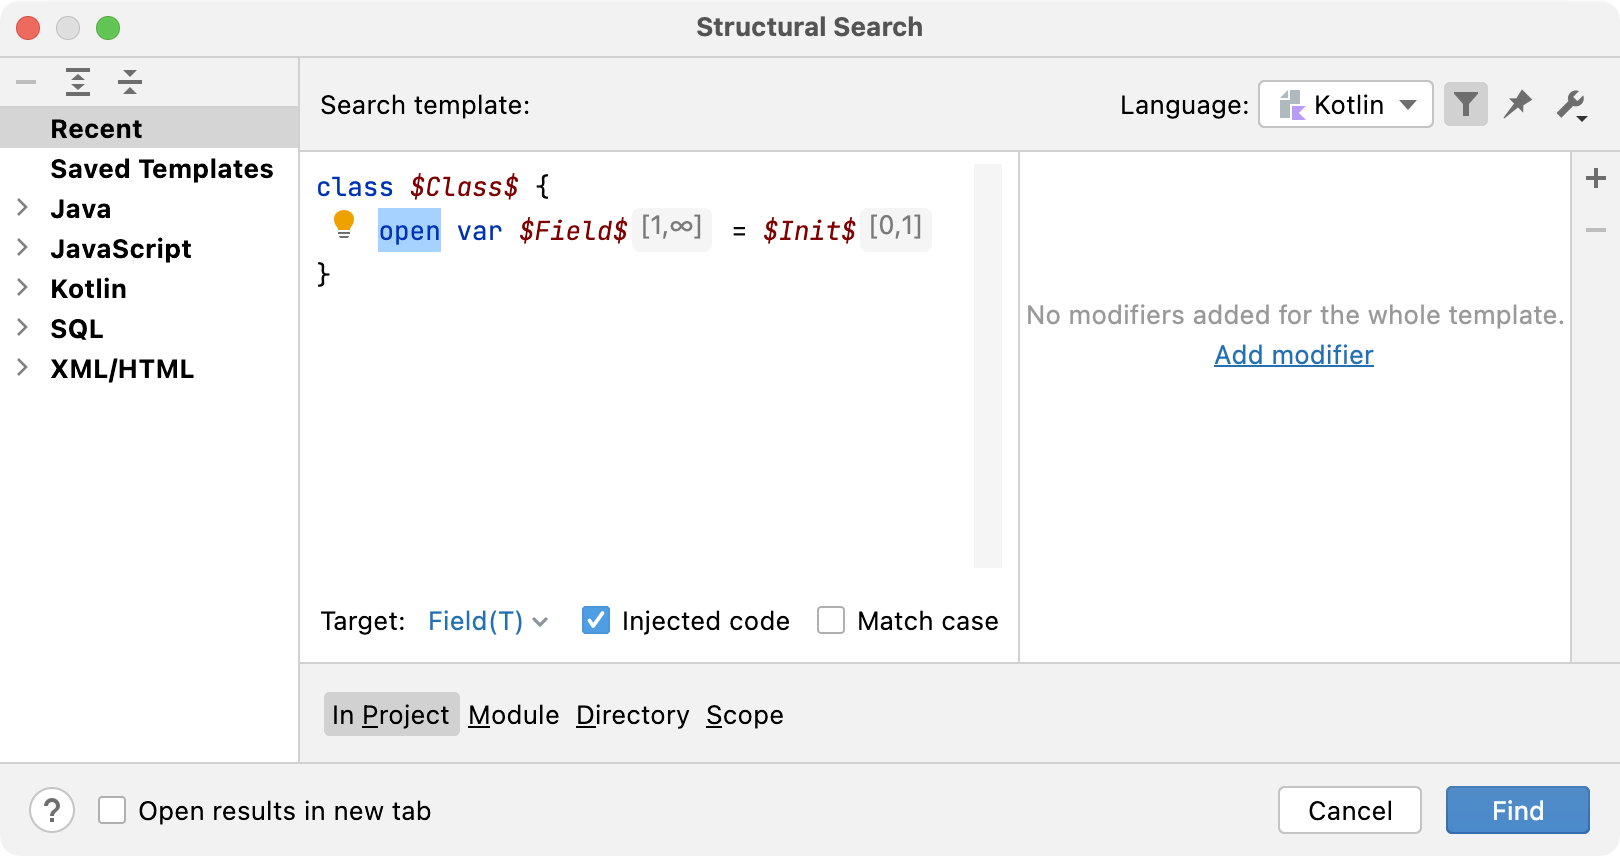Select Saved Templates in the sidebar
The height and width of the screenshot is (856, 1620).
(x=161, y=169)
